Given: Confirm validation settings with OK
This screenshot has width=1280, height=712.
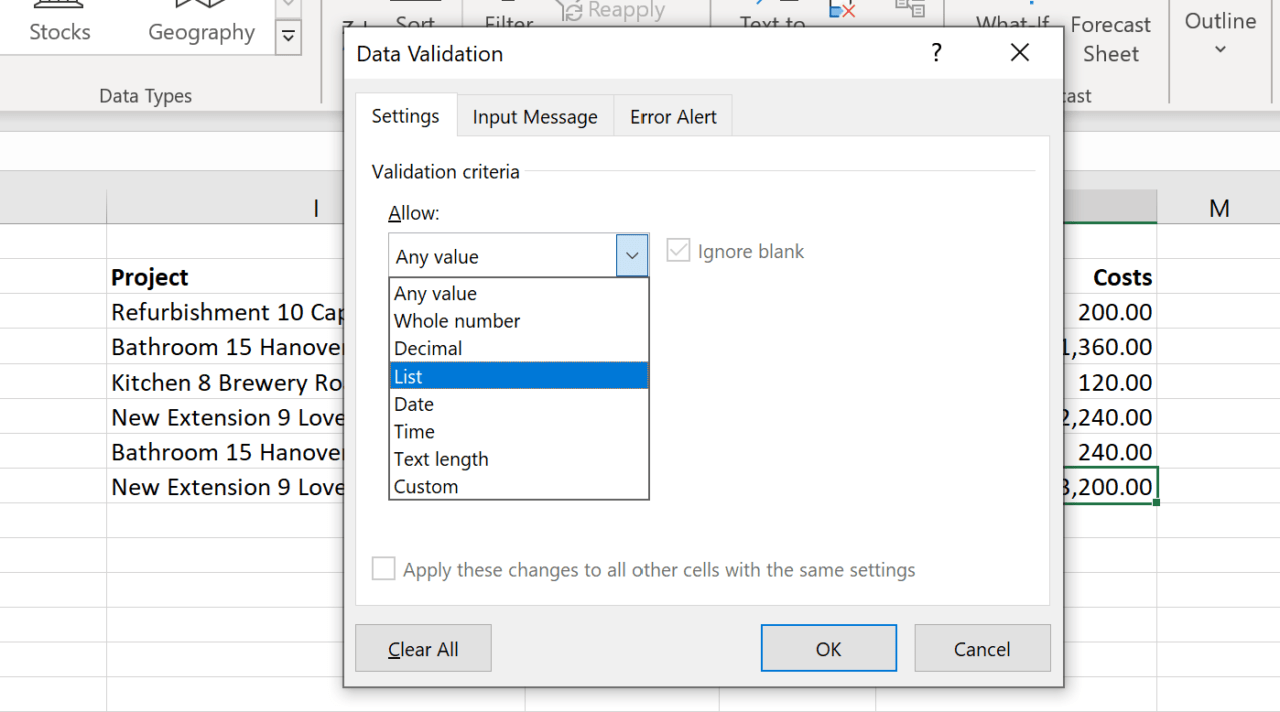Looking at the screenshot, I should 828,648.
